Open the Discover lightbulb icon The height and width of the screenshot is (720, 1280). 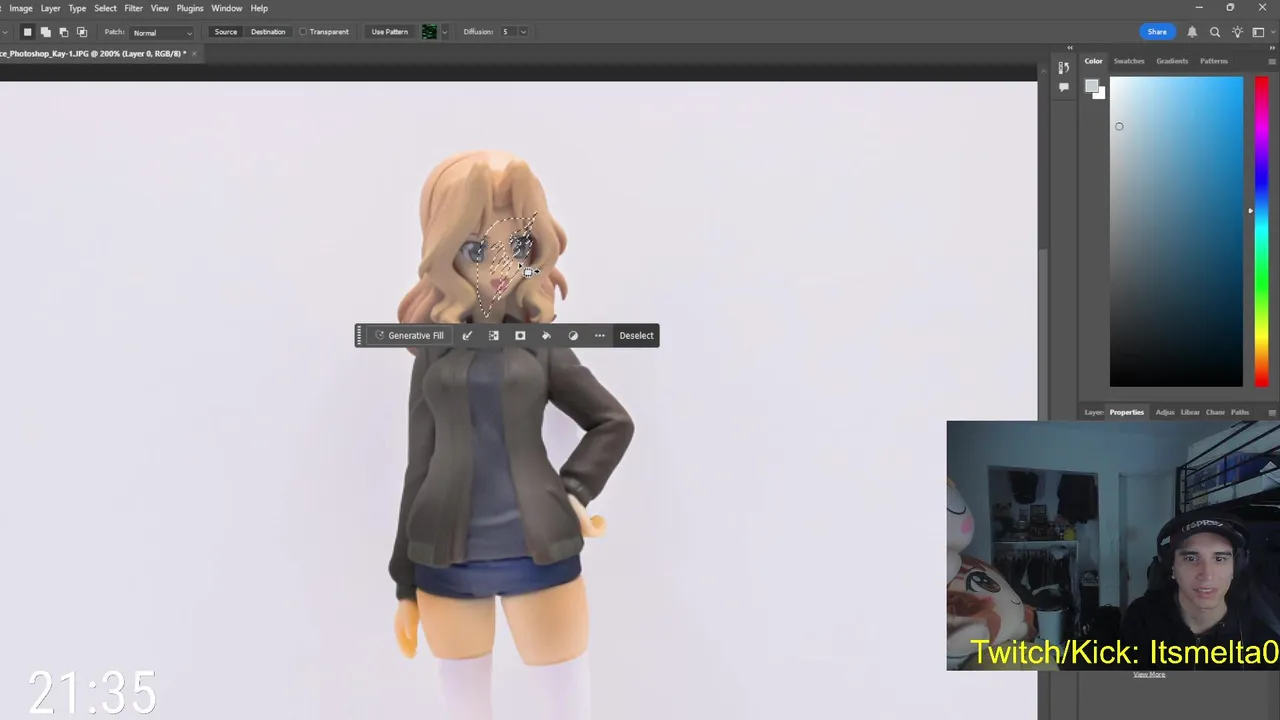click(x=1237, y=32)
